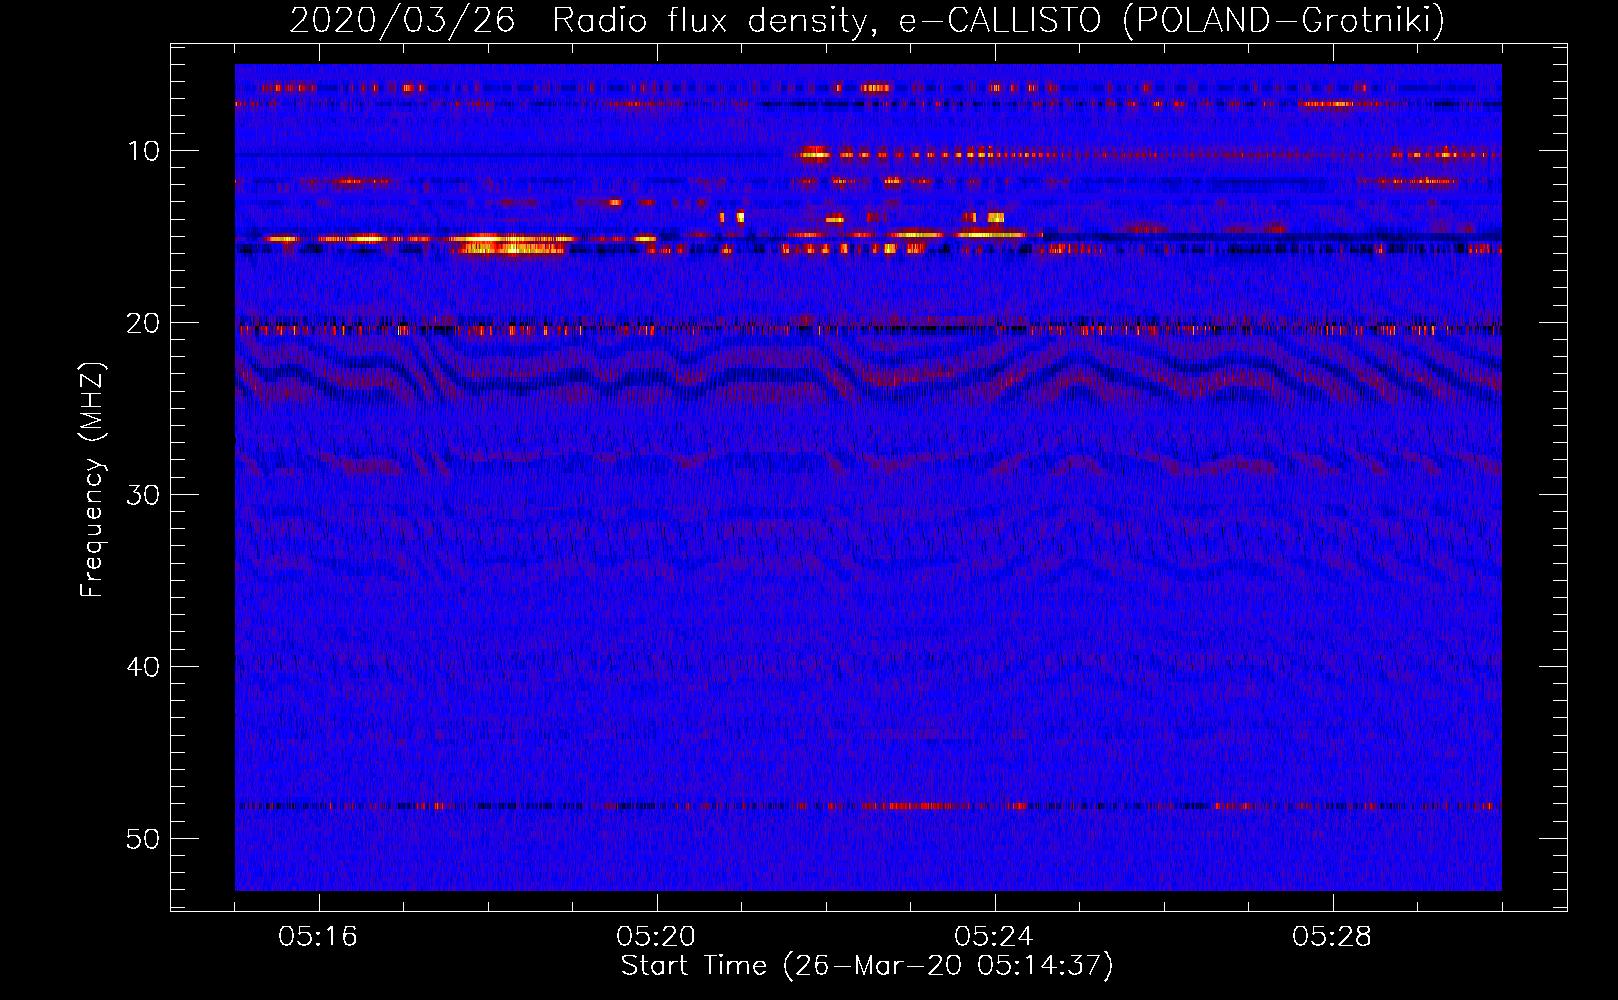Click the 05:24 time tick label
Image resolution: width=1618 pixels, height=1000 pixels.
994,937
